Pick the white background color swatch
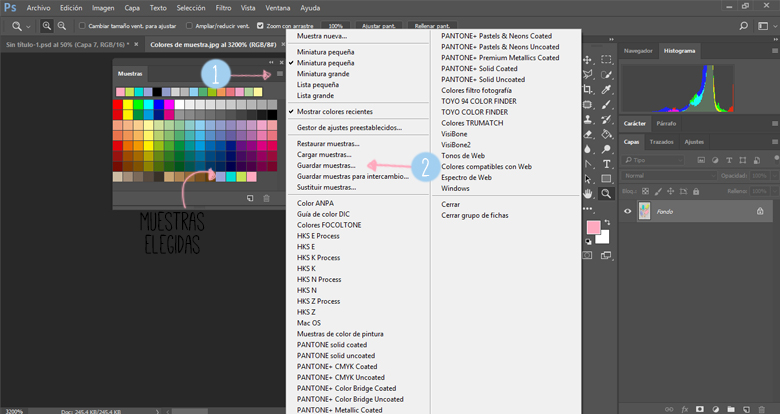 pos(604,239)
